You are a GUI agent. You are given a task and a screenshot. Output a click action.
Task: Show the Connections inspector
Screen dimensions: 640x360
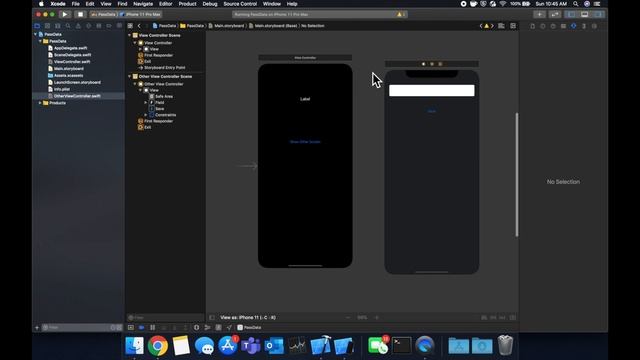(594, 26)
